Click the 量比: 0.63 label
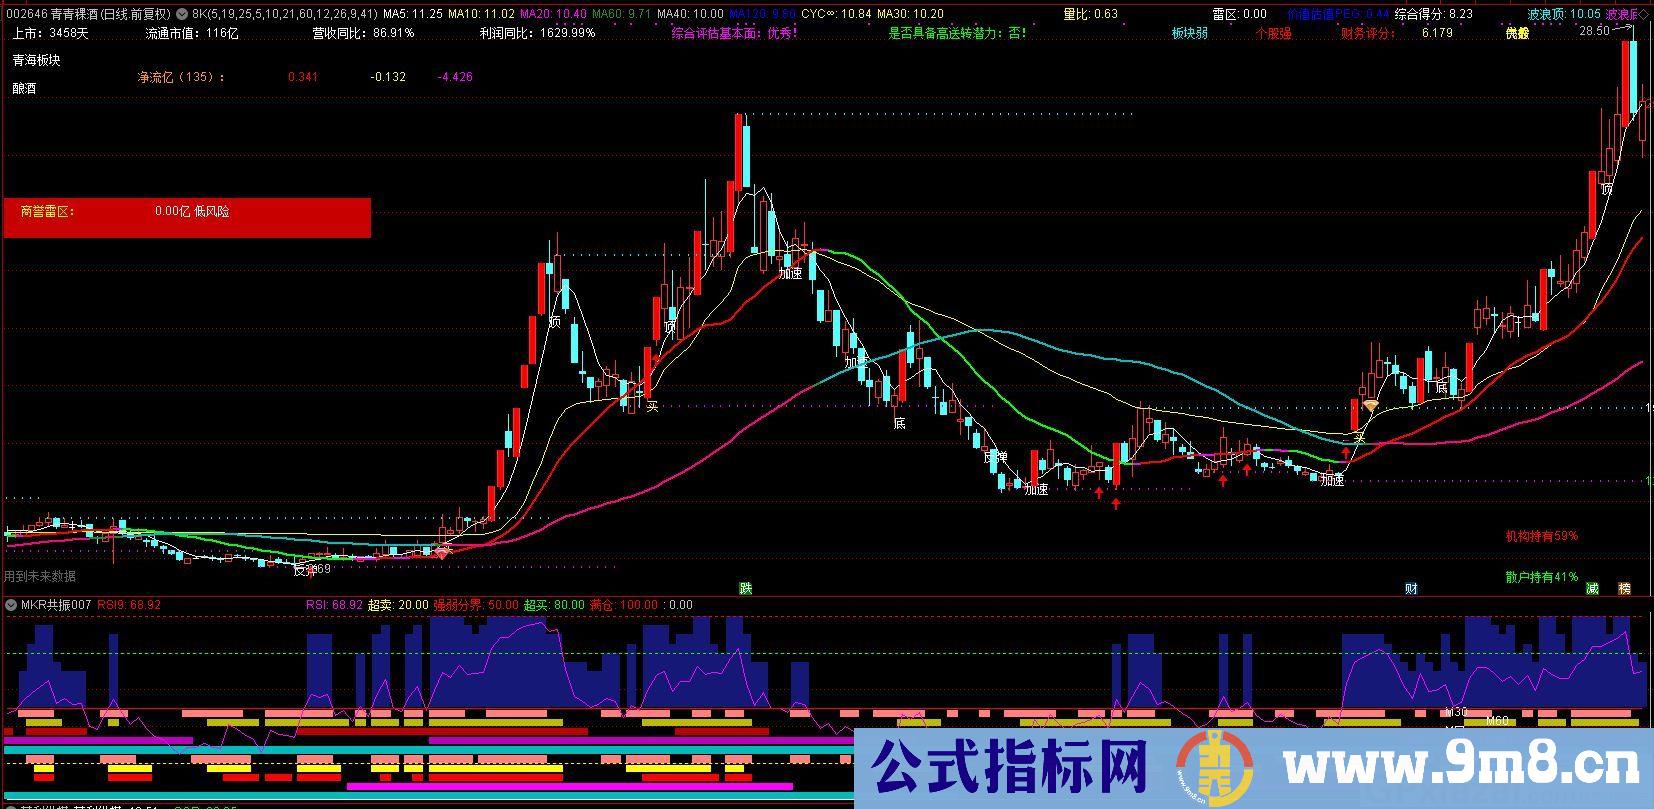The image size is (1654, 809). 1090,14
